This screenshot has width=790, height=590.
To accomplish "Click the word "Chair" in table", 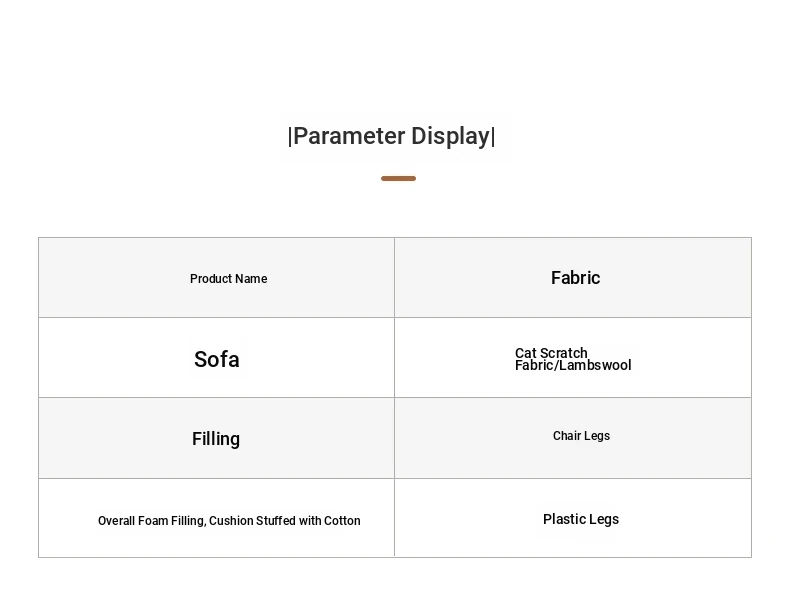I will tap(568, 436).
